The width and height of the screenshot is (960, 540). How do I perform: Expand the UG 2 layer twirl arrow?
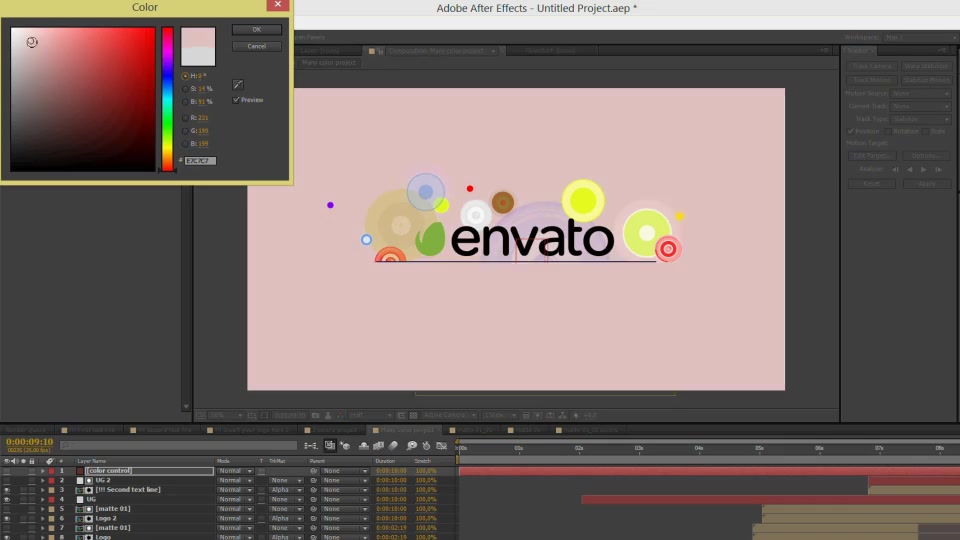click(43, 481)
